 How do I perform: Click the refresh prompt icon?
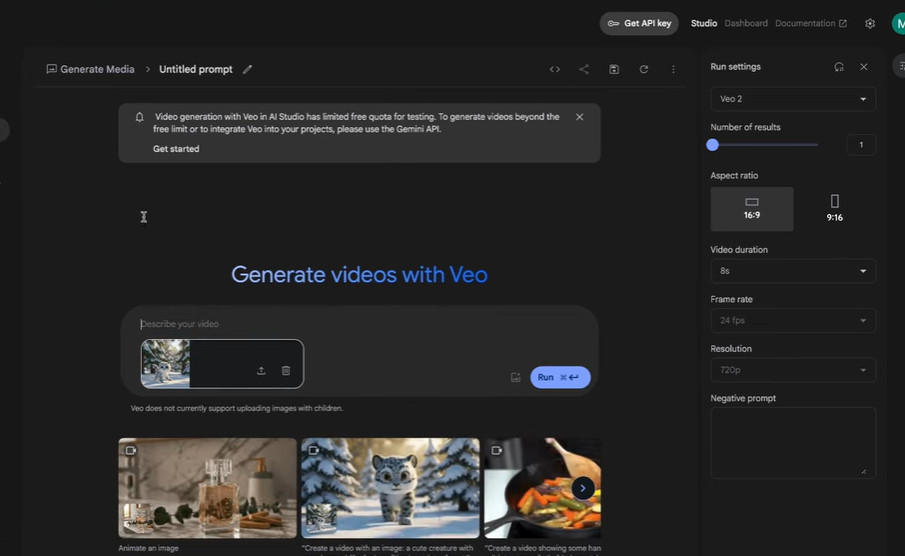[x=644, y=69]
